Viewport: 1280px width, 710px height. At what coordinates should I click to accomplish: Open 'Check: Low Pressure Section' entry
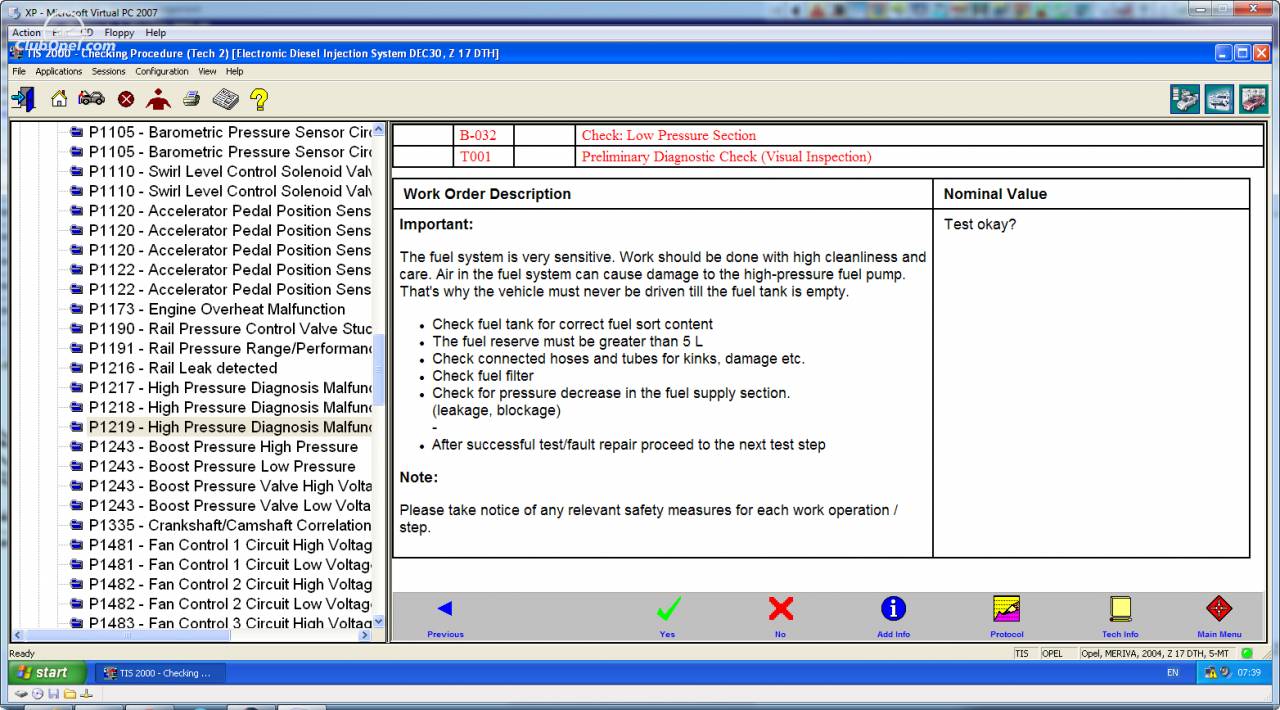pos(669,135)
